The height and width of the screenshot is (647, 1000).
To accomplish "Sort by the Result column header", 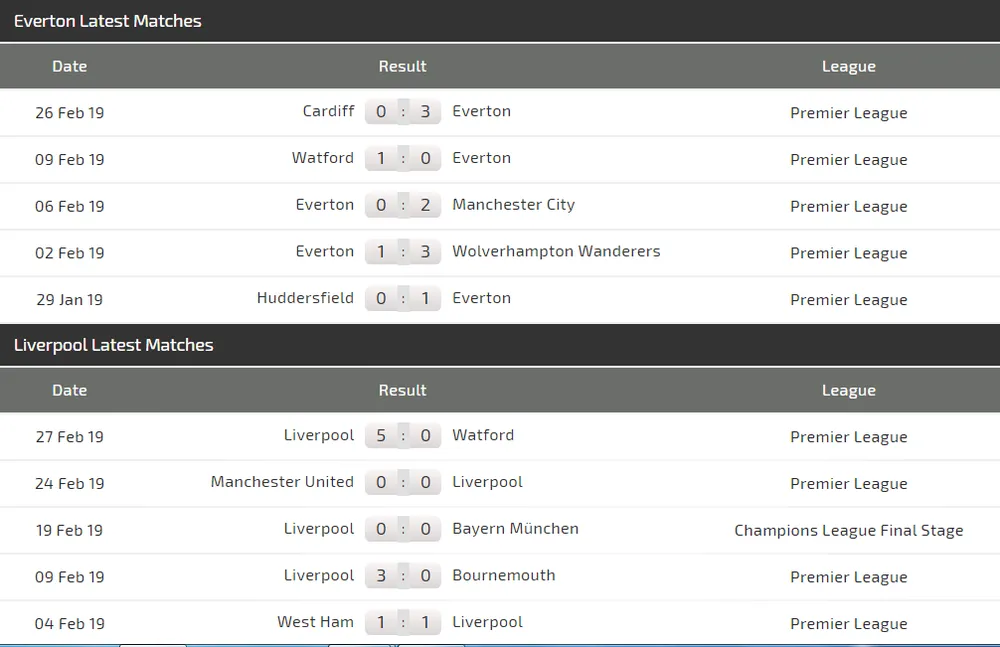I will coord(402,66).
